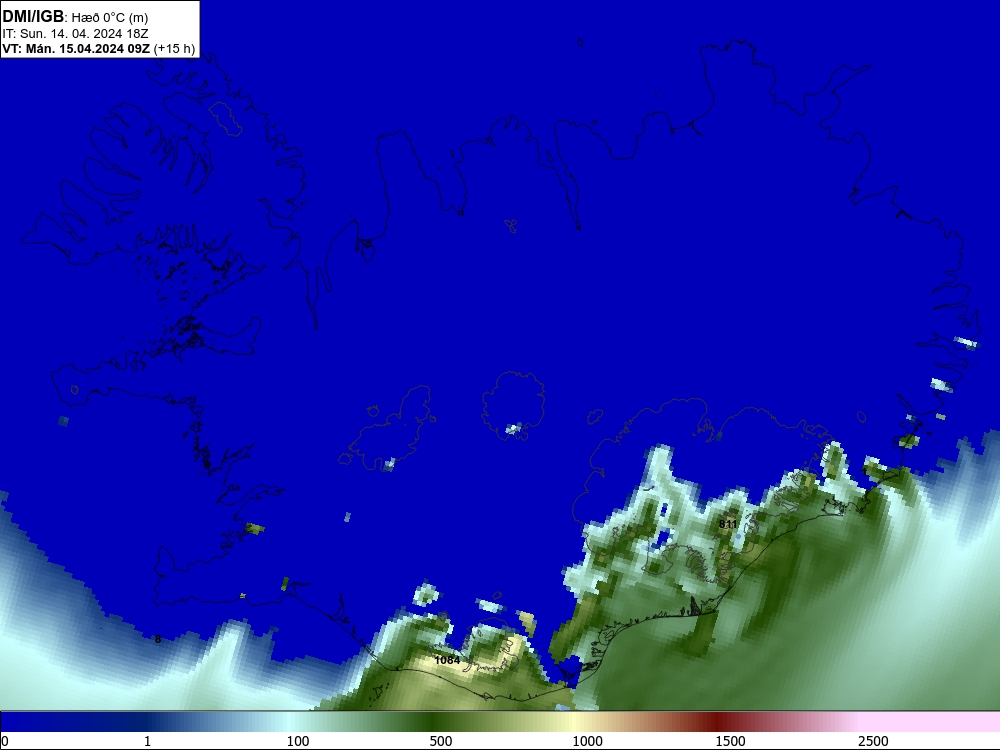The width and height of the screenshot is (1000, 750).
Task: Click the 'IT: Sun. 14. 04. 2024 18Z' line
Action: point(75,33)
